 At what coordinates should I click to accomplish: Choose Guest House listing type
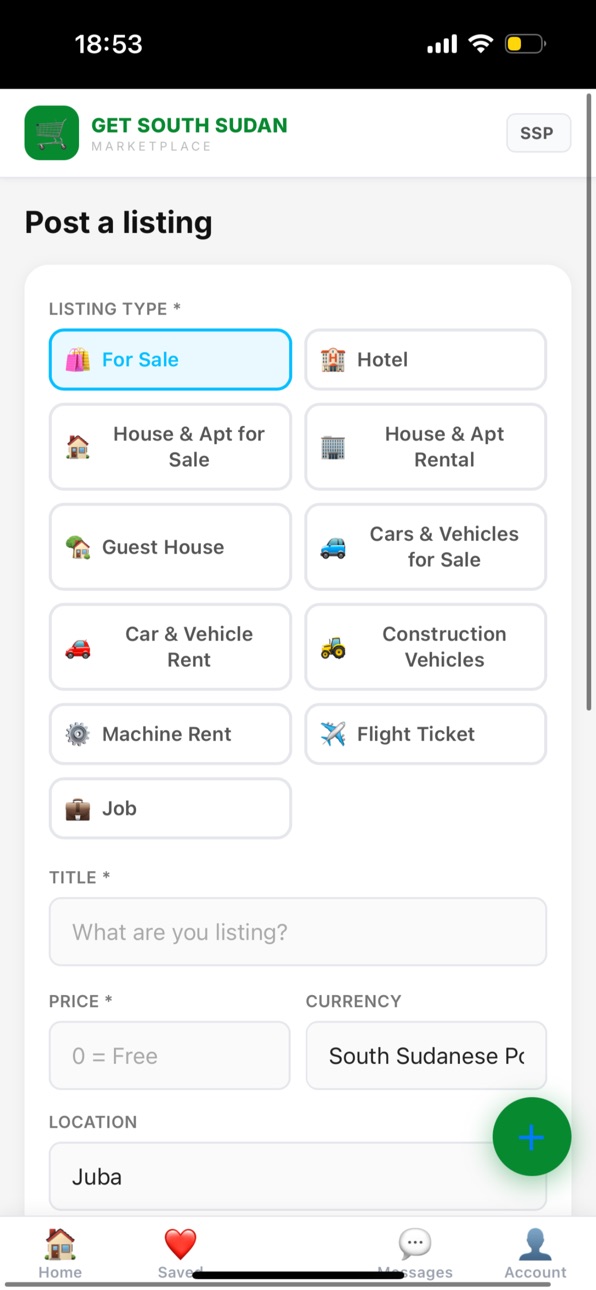[x=170, y=547]
